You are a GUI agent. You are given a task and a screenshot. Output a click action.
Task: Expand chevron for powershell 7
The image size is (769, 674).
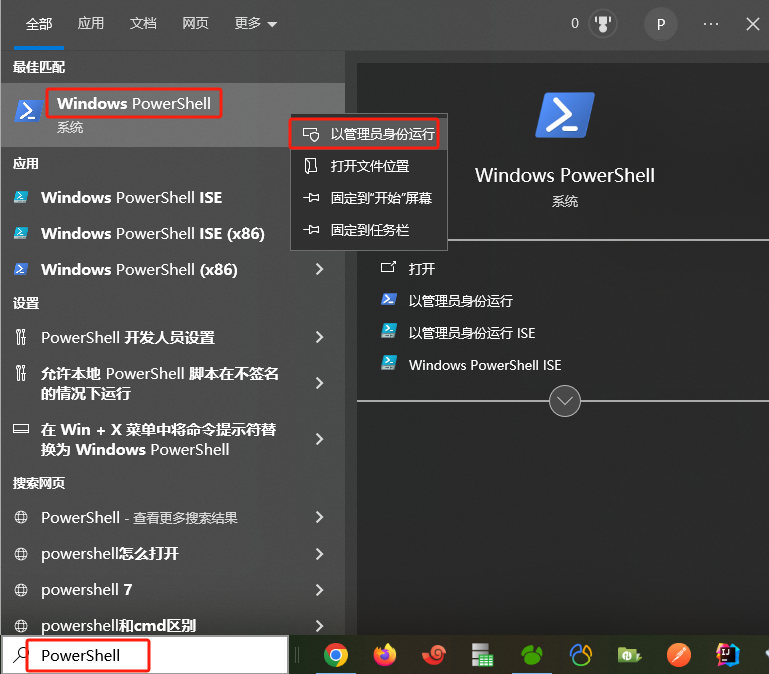(319, 590)
